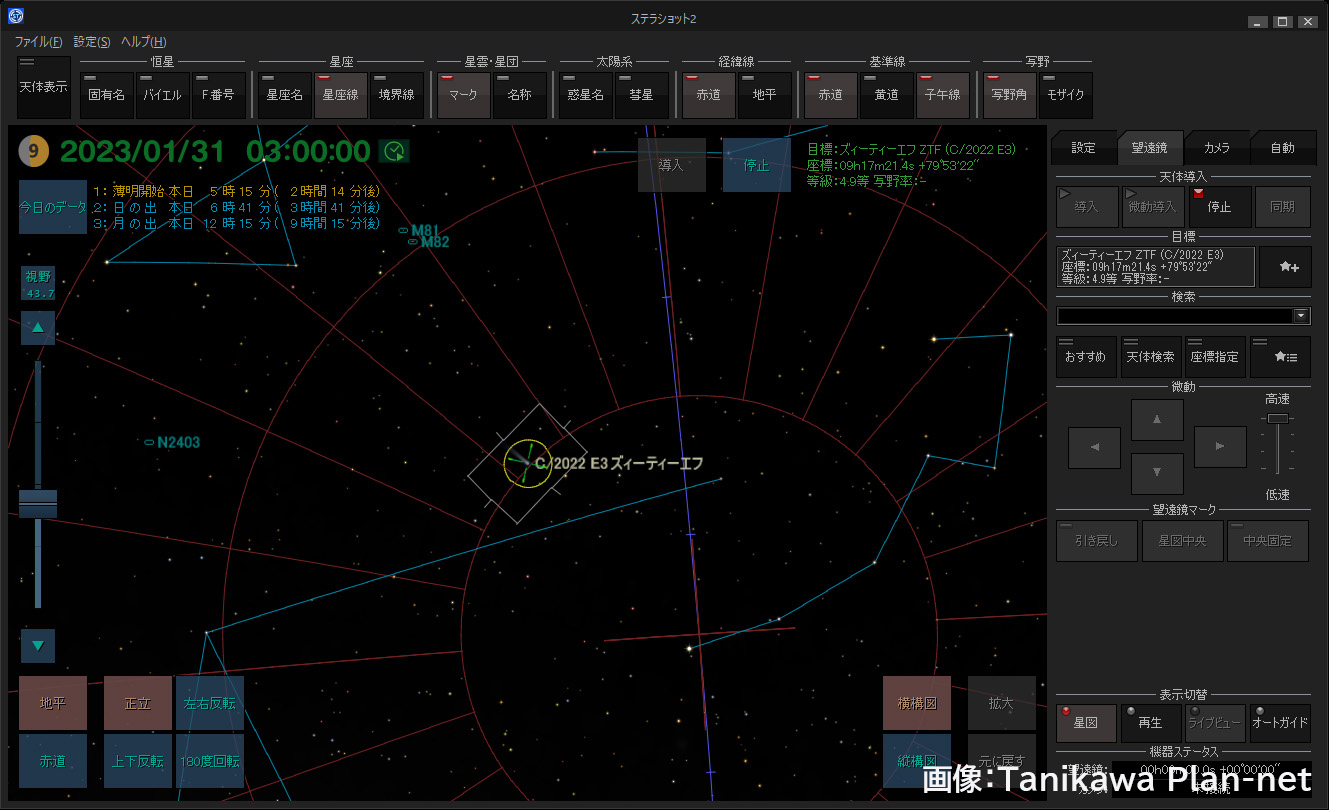Click the 停止 button above the star chart

pyautogui.click(x=756, y=165)
